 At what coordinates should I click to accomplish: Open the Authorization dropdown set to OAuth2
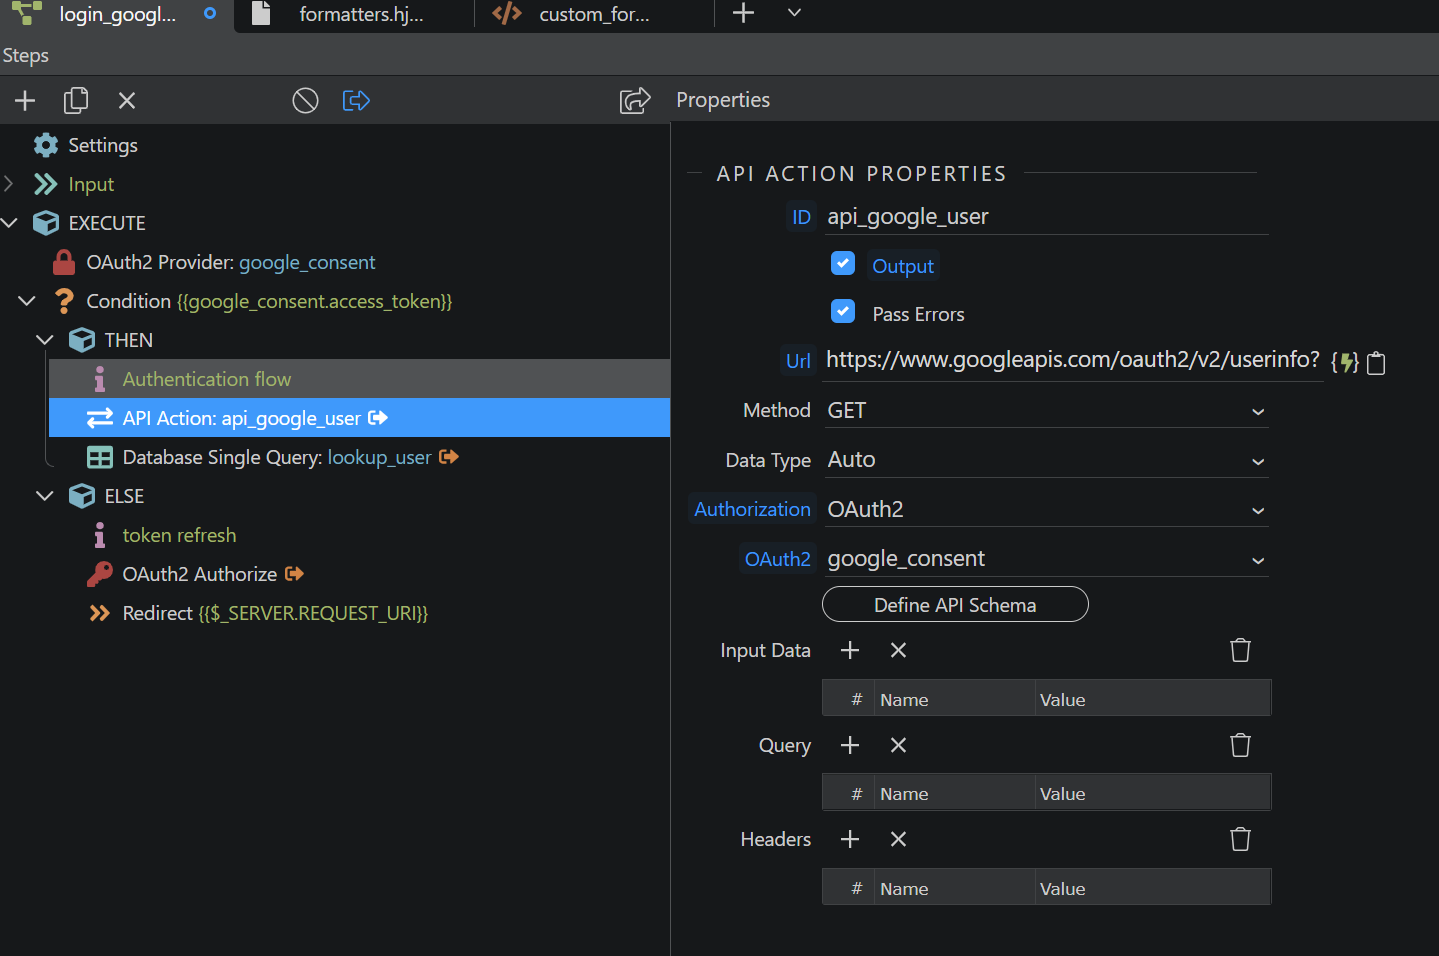pyautogui.click(x=1046, y=510)
